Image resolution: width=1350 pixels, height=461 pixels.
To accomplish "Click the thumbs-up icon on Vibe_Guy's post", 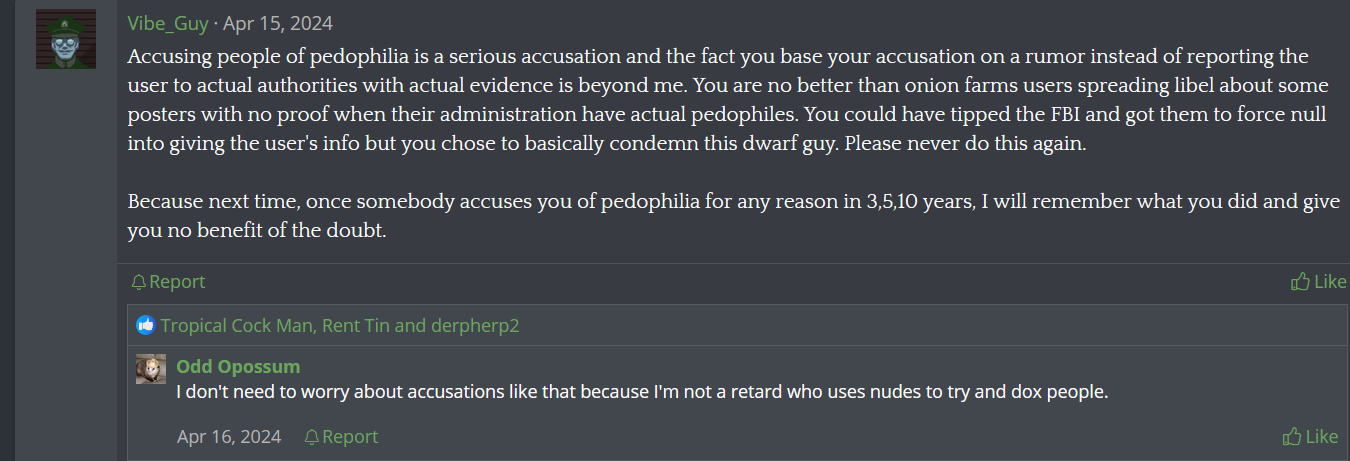I will pos(1300,282).
